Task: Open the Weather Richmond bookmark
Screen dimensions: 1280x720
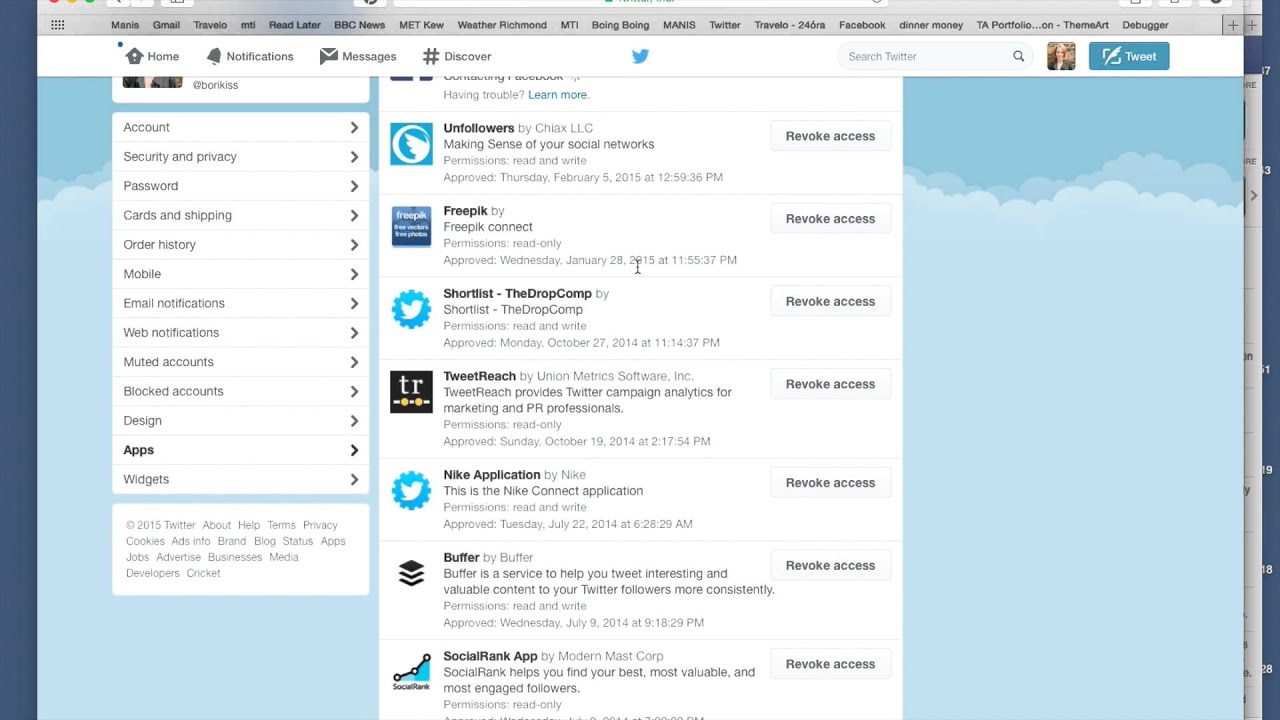Action: coord(502,25)
